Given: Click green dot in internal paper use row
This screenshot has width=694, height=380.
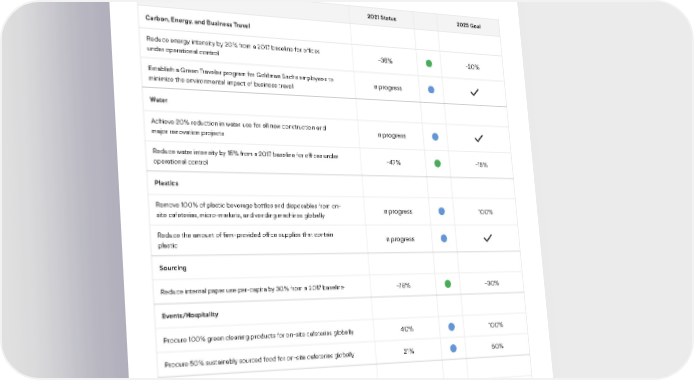Looking at the screenshot, I should pos(447,284).
